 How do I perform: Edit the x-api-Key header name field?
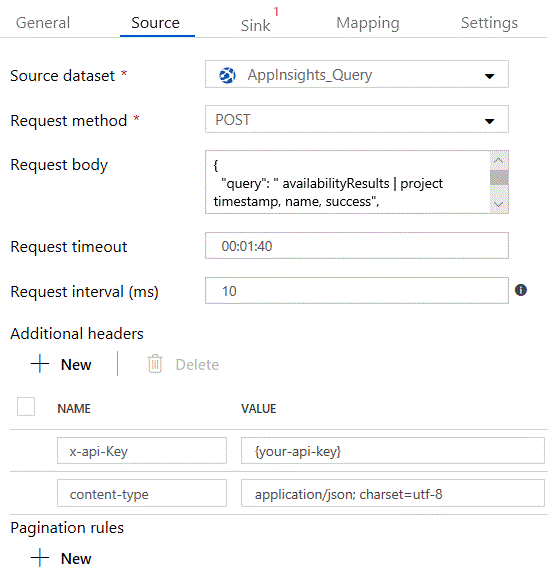(142, 451)
